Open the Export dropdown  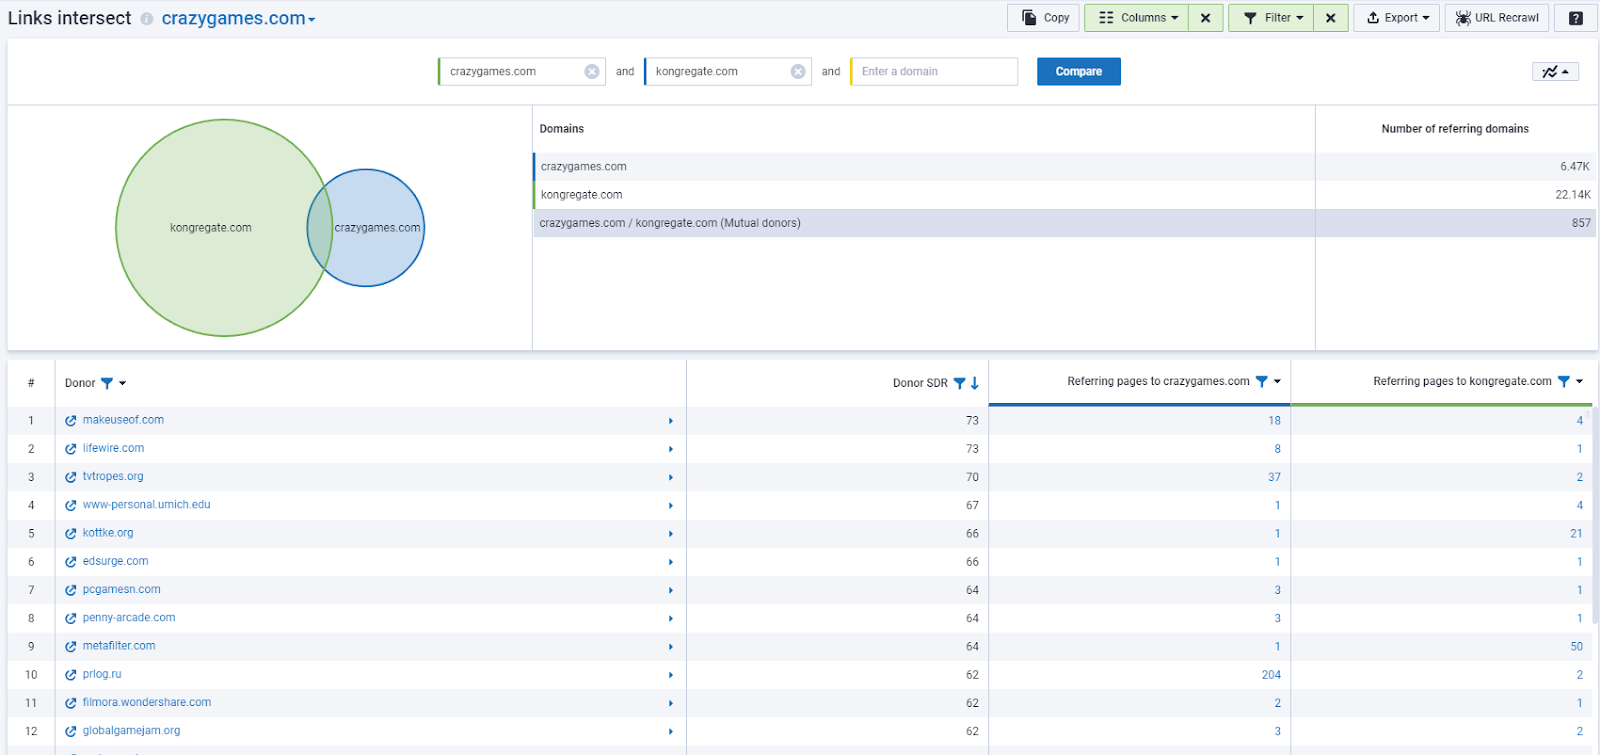pos(1397,18)
